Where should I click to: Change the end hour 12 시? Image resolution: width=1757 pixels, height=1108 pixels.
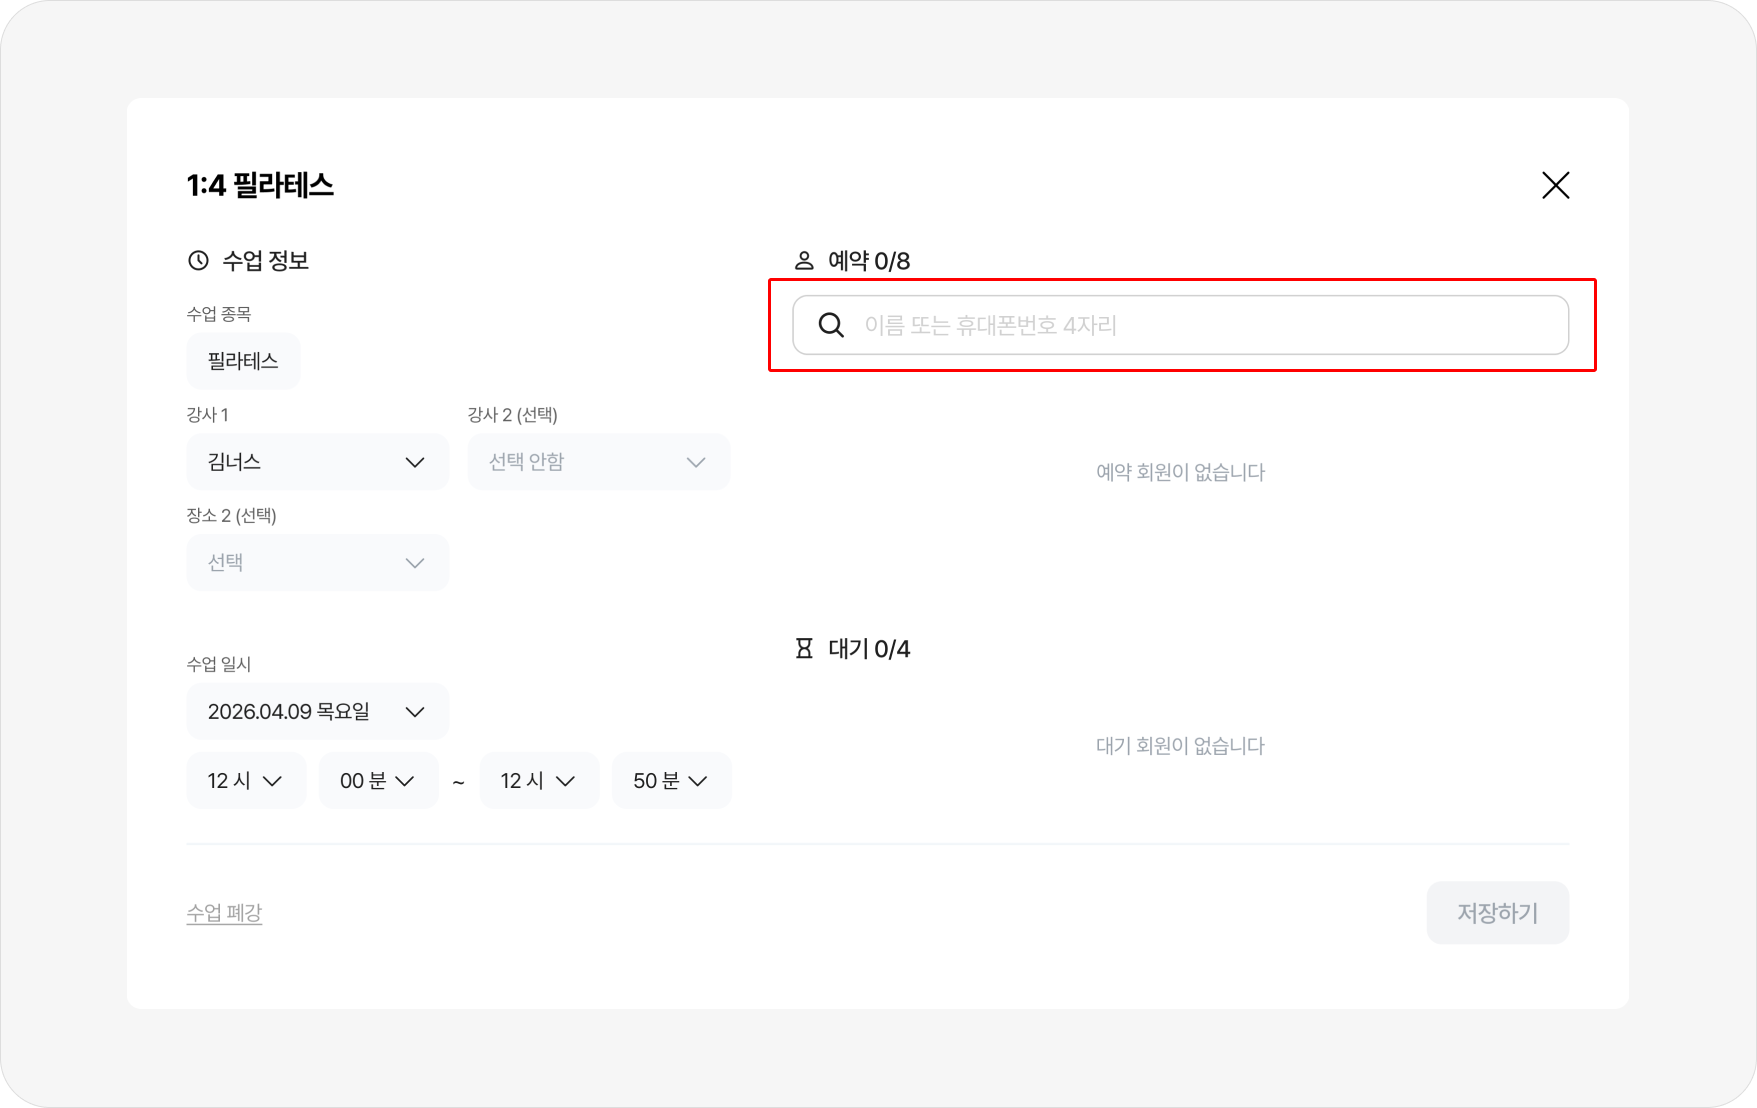pyautogui.click(x=539, y=781)
